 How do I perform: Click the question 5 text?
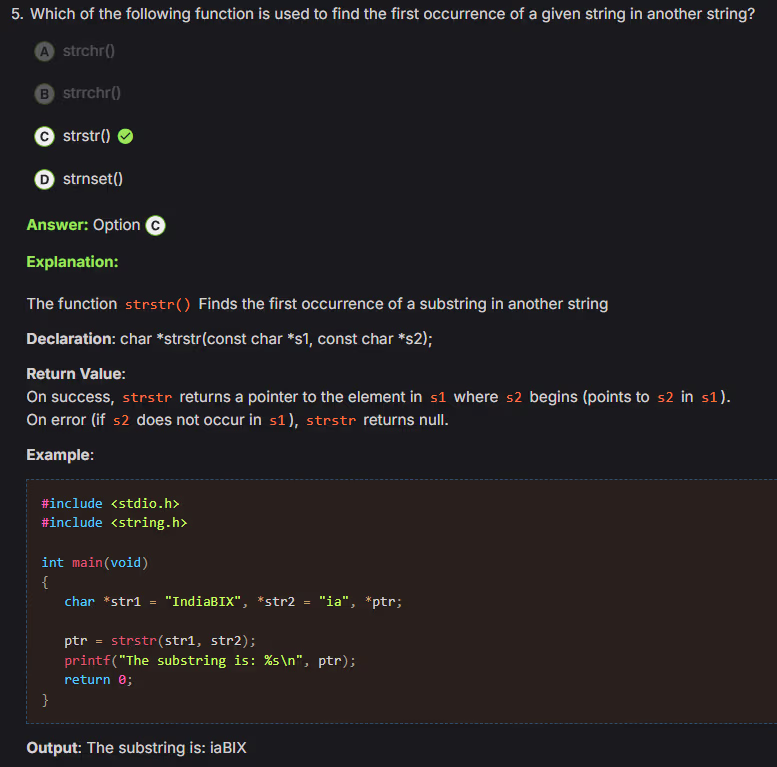point(388,15)
